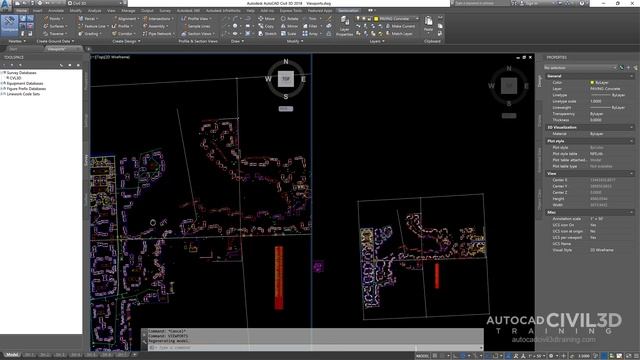Click the Sample Lines tool

click(197, 26)
